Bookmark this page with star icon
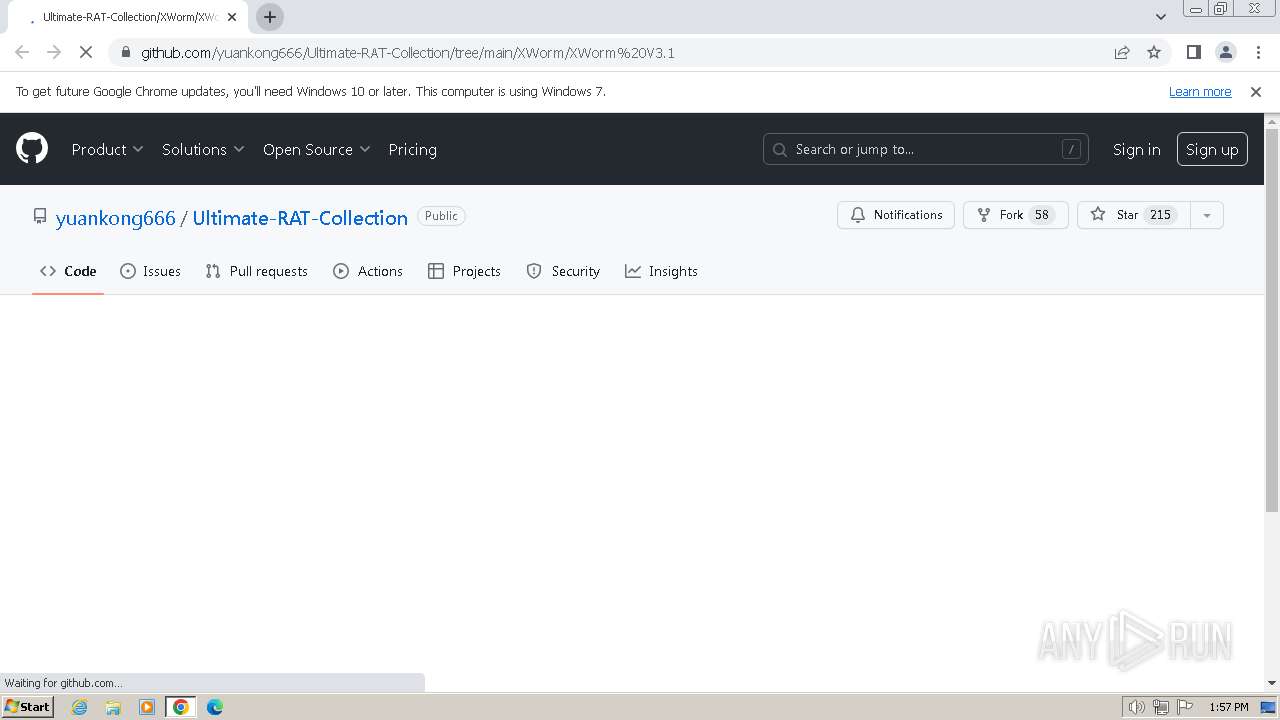Viewport: 1280px width, 720px height. [x=1154, y=53]
